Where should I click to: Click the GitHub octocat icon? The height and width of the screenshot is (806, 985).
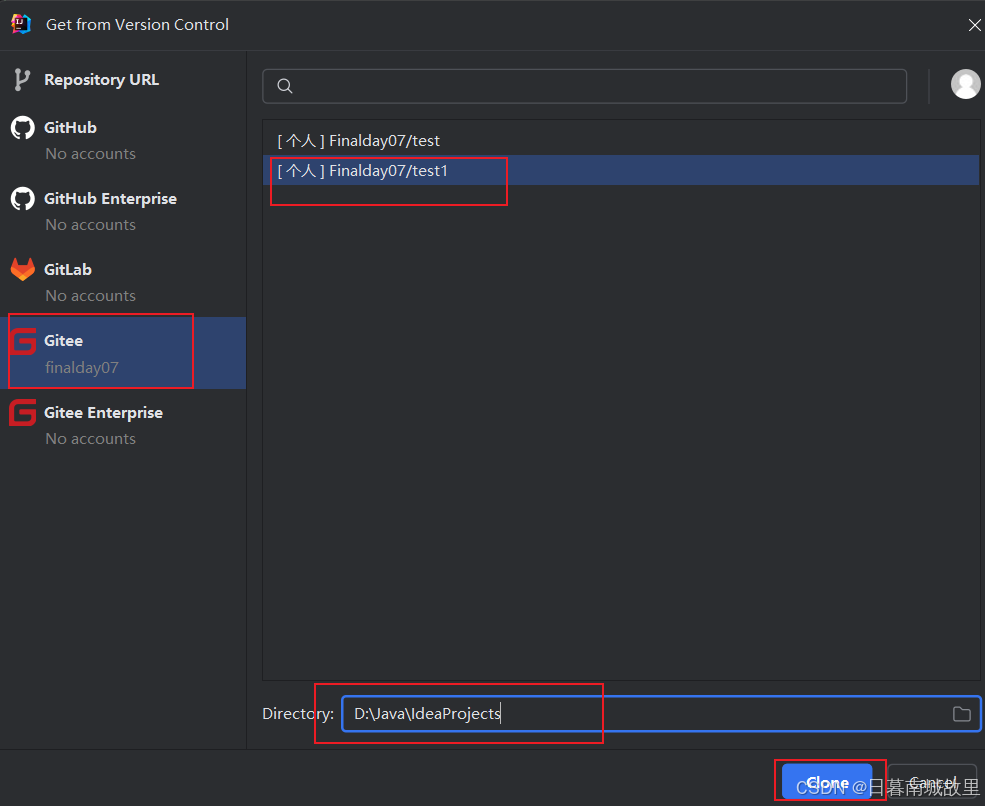pos(23,128)
